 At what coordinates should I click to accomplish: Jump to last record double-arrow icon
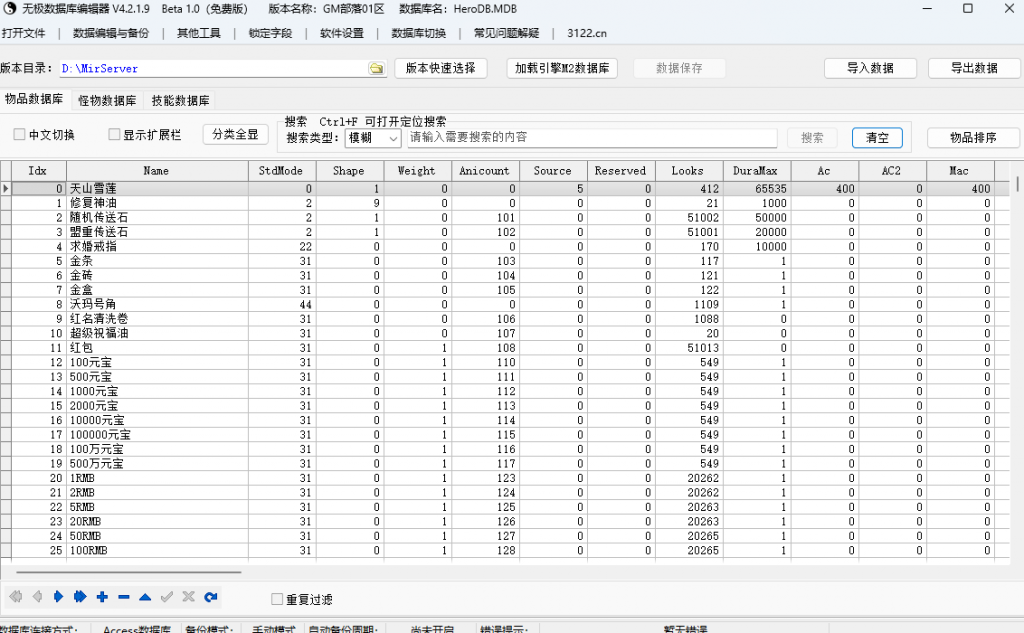(79, 597)
